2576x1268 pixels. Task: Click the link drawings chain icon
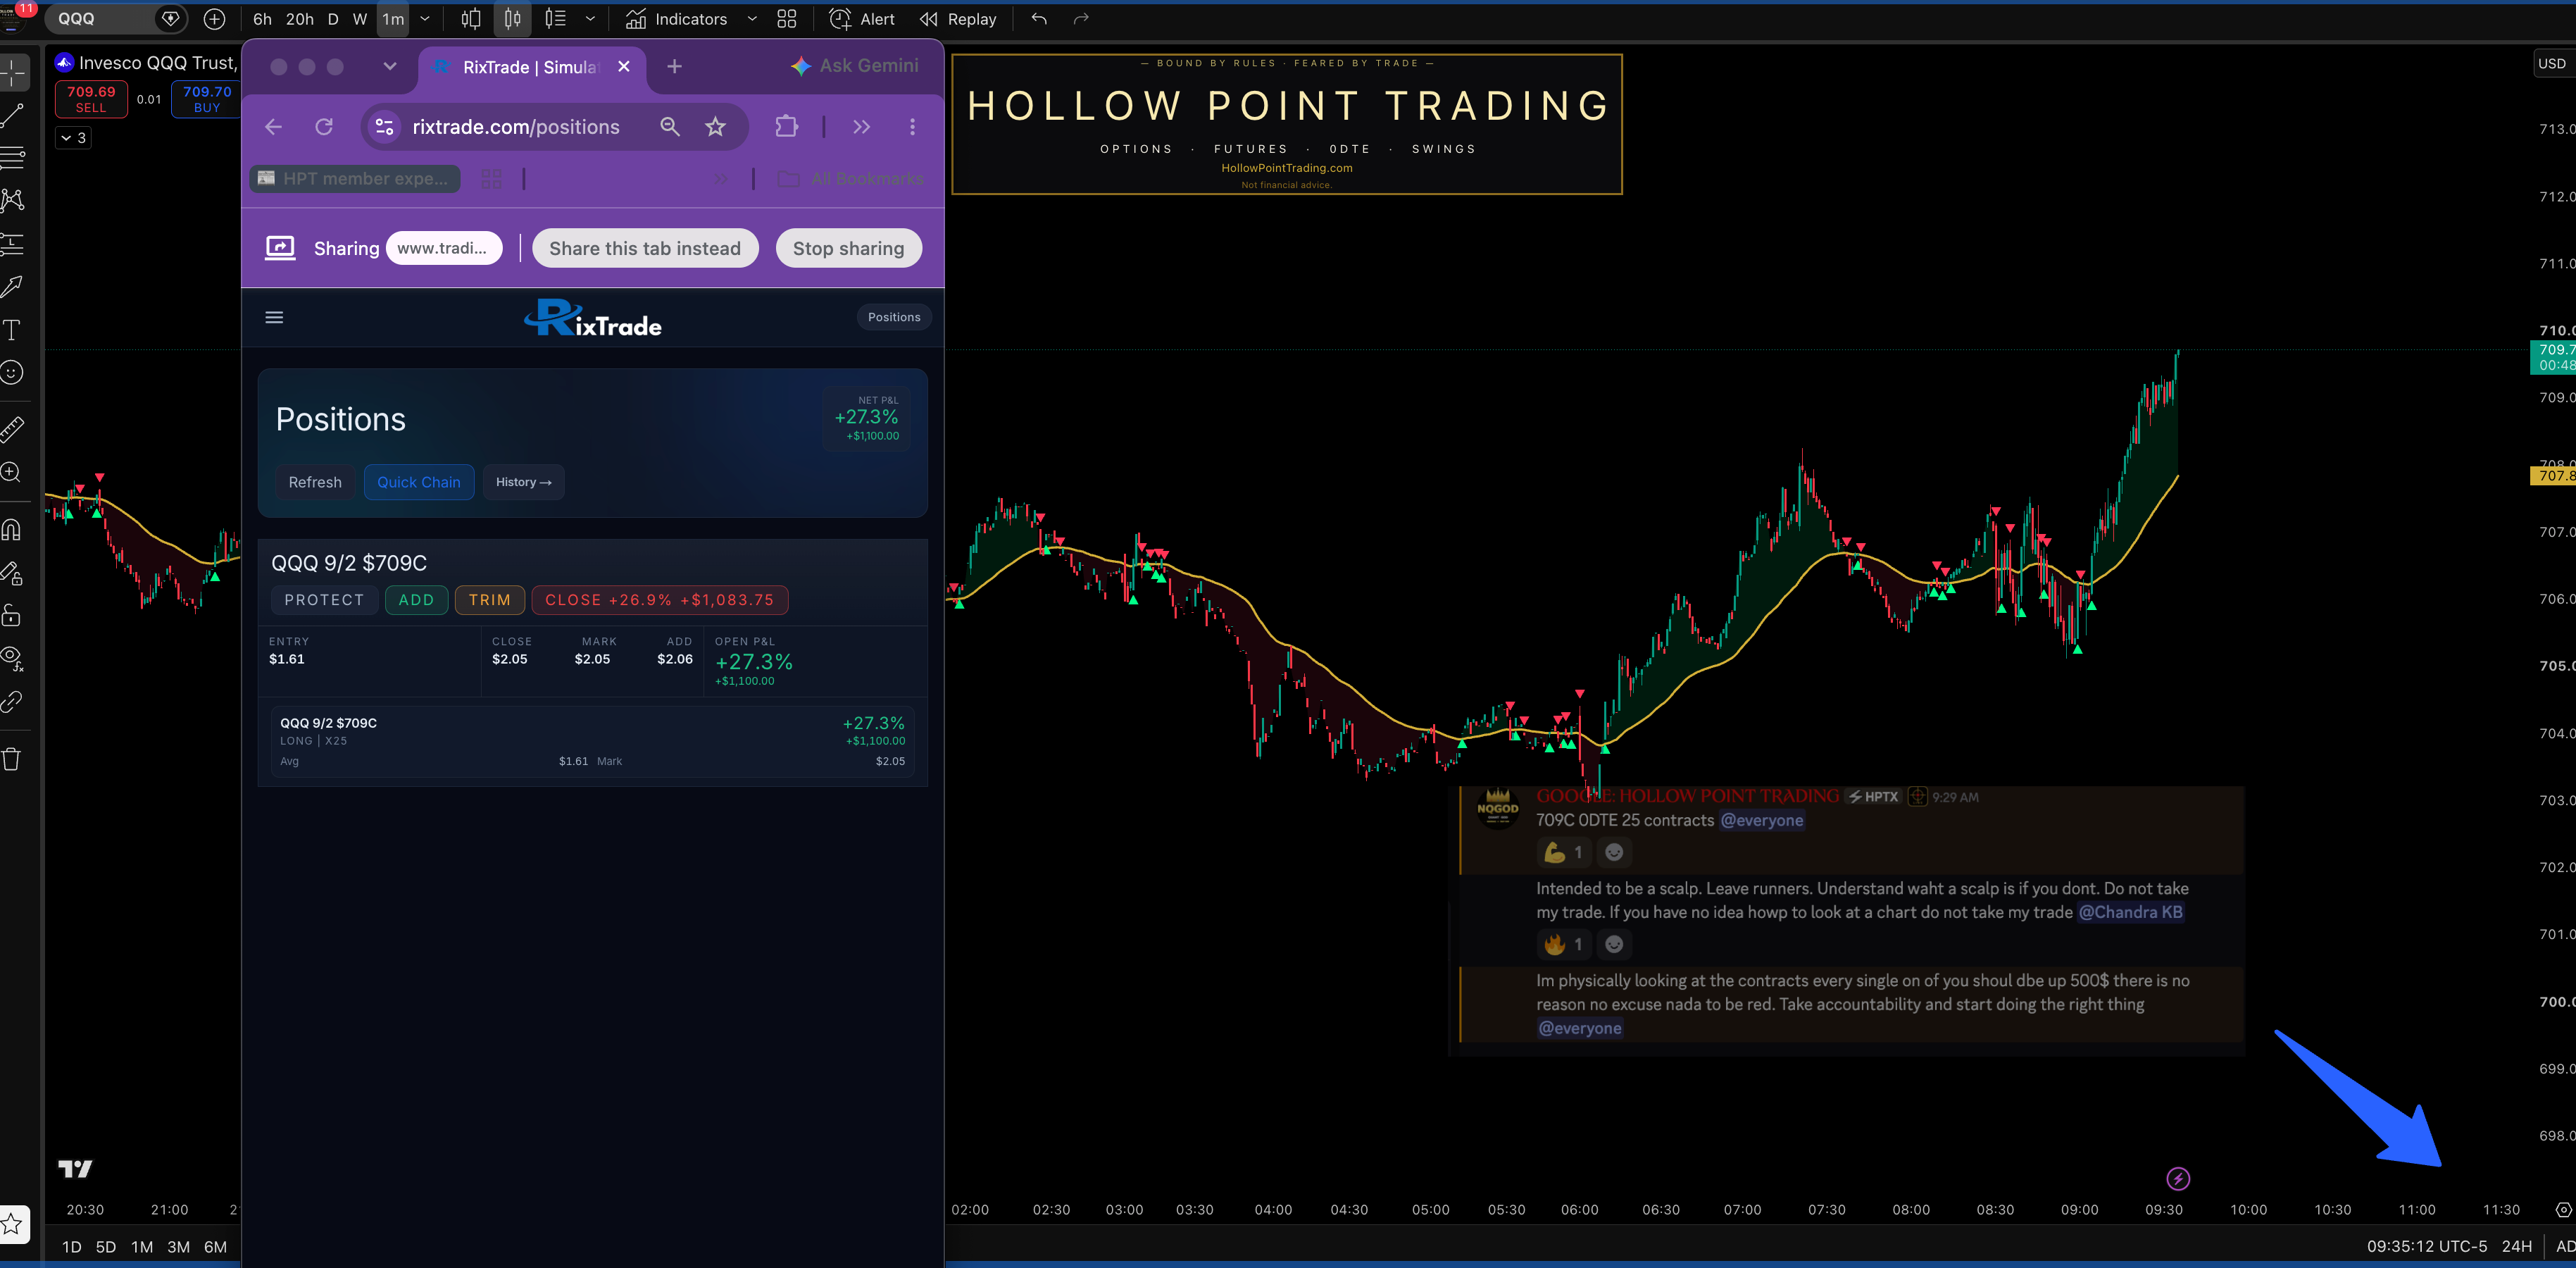pos(13,701)
